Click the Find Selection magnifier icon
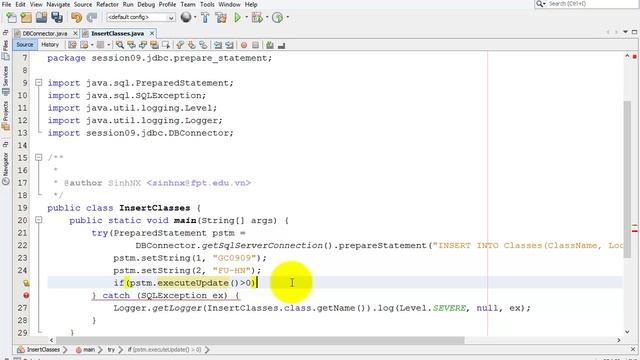 tap(120, 45)
